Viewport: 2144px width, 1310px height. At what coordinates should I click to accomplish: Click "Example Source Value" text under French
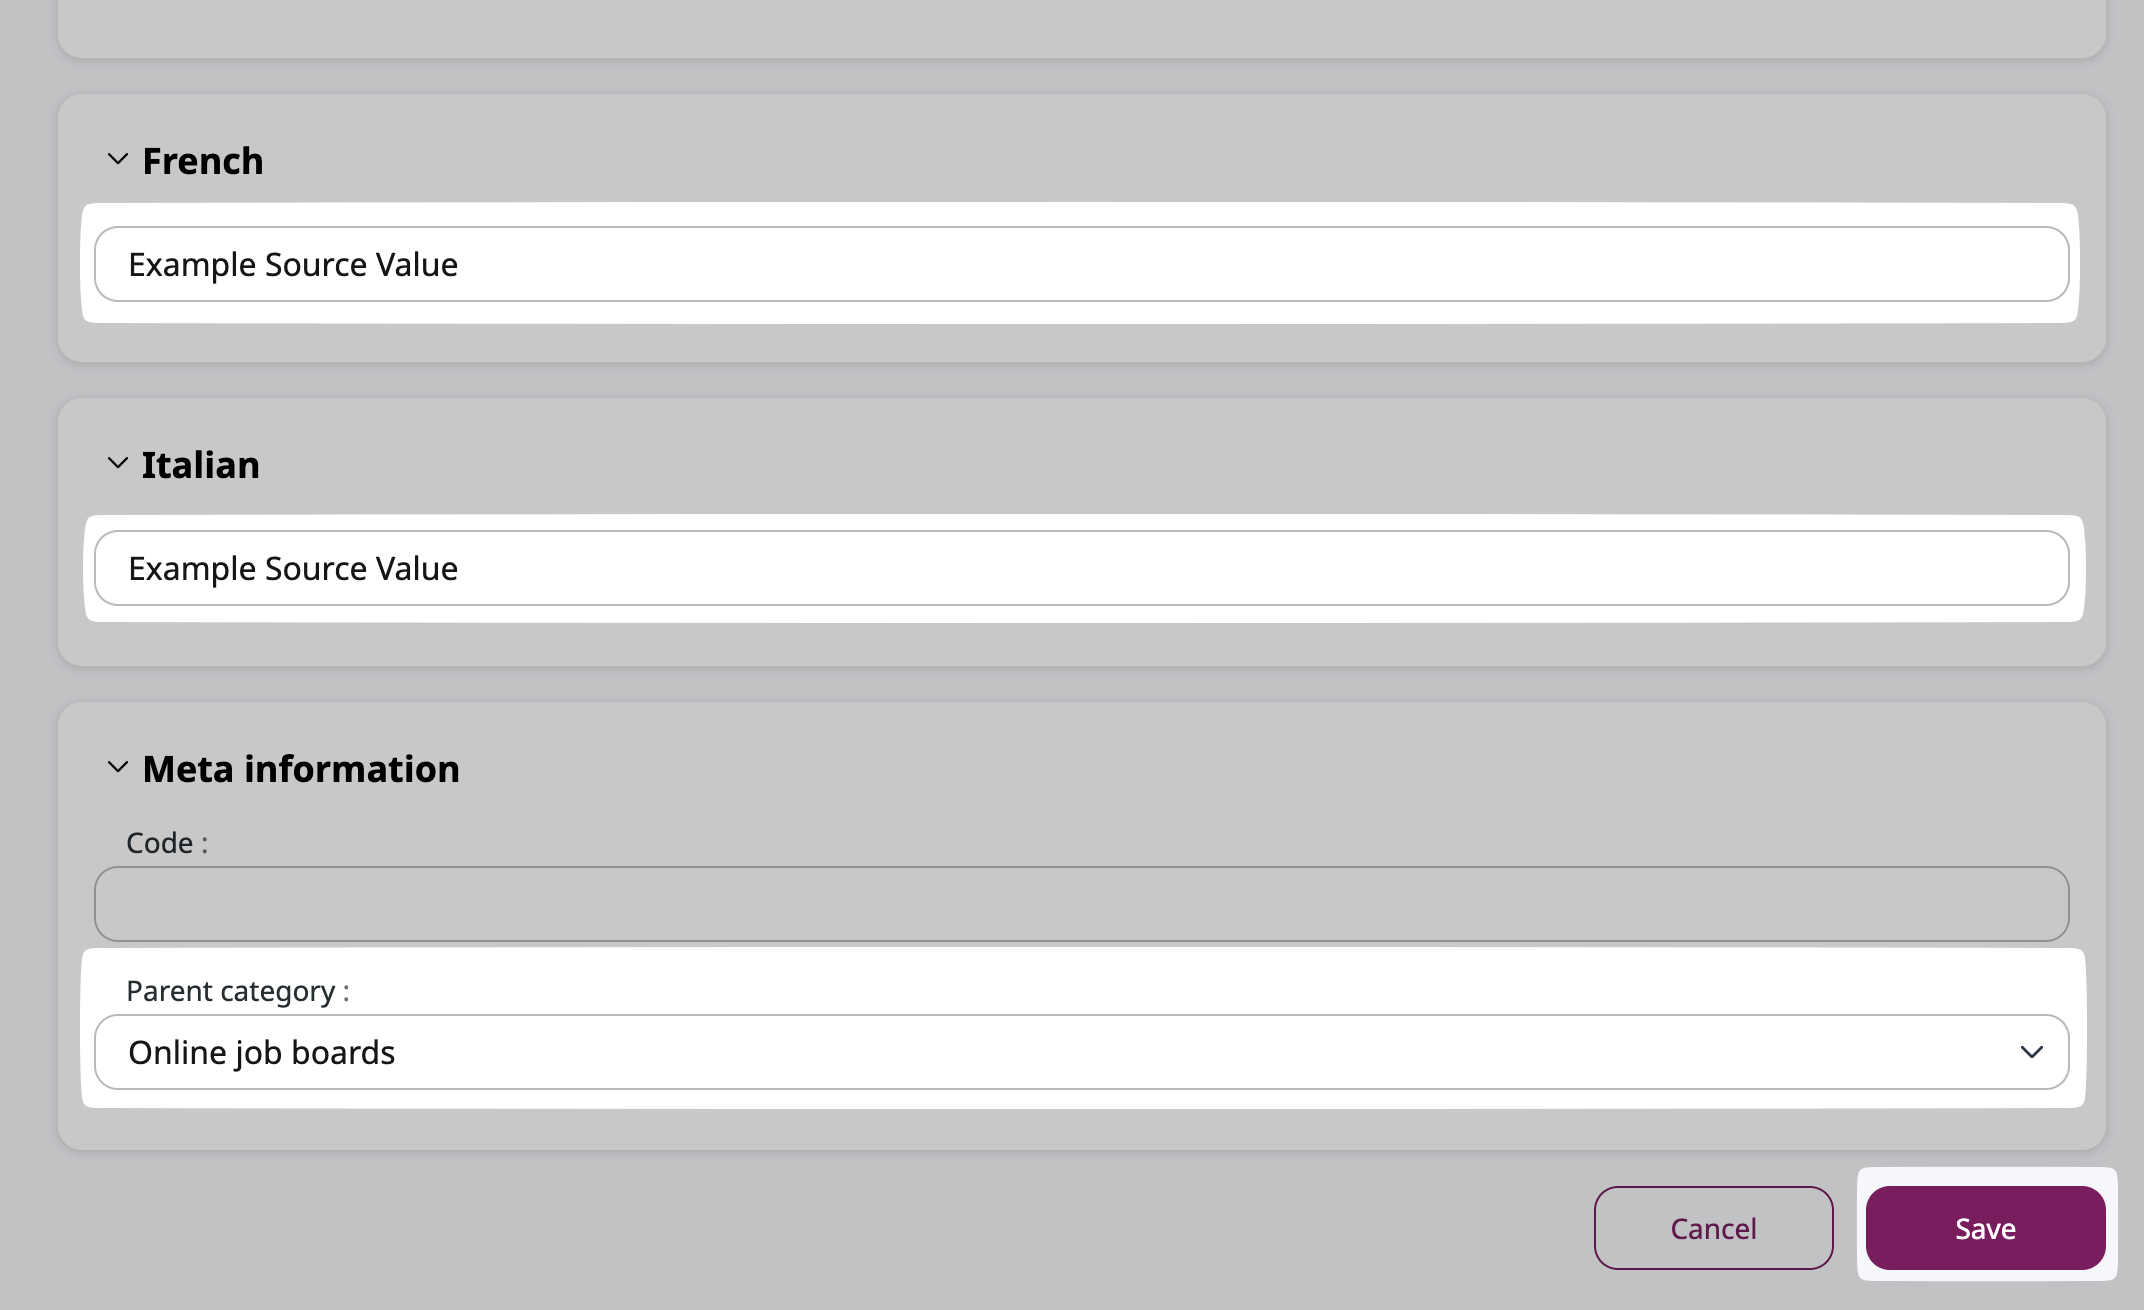(293, 264)
